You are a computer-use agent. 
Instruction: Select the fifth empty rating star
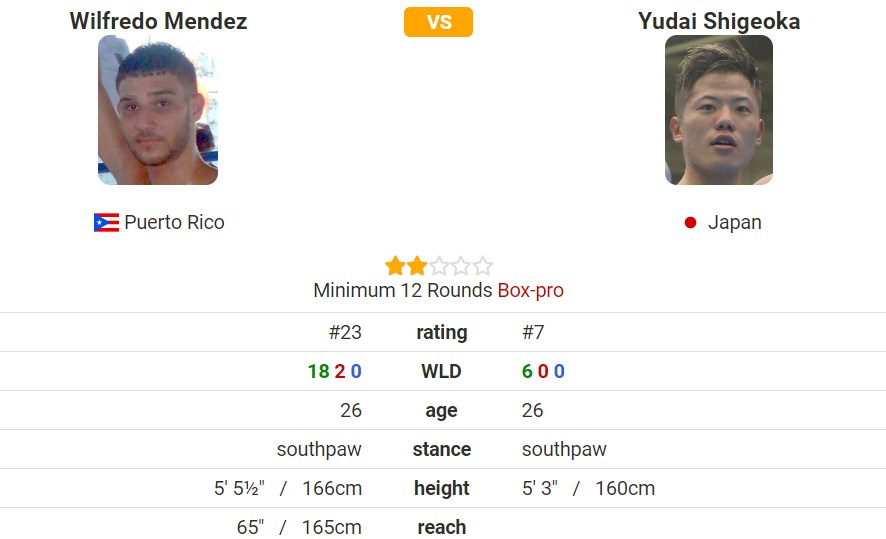483,266
